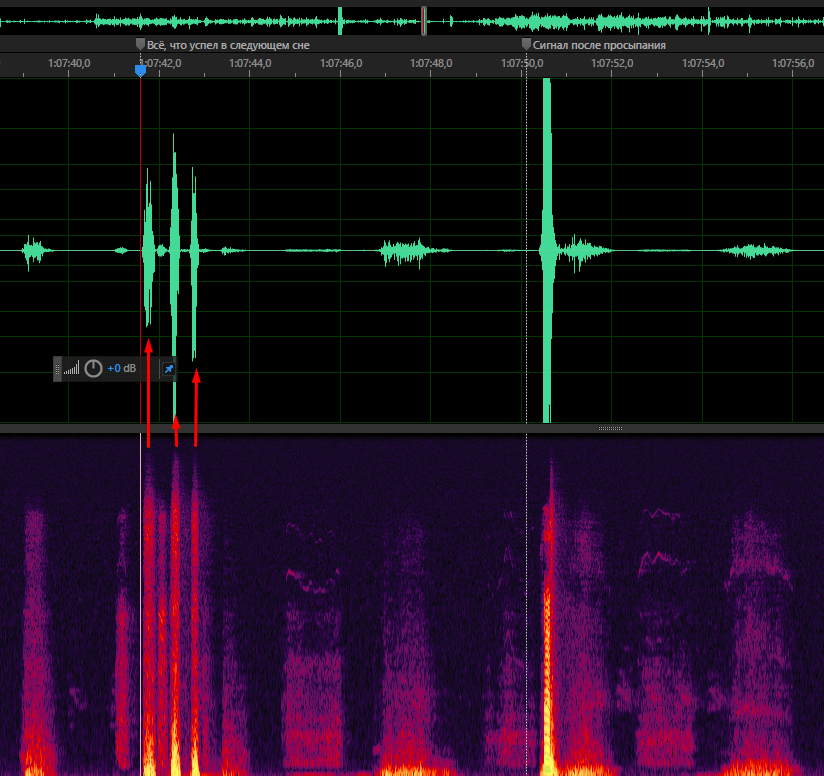
Task: Click the HUD grip handle
Action: pyautogui.click(x=57, y=369)
